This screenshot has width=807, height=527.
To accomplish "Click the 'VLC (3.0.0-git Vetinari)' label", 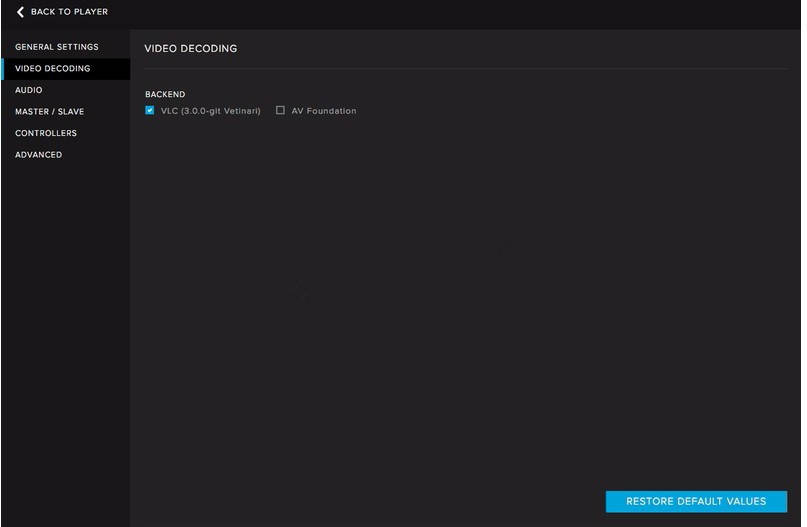I will pyautogui.click(x=210, y=111).
